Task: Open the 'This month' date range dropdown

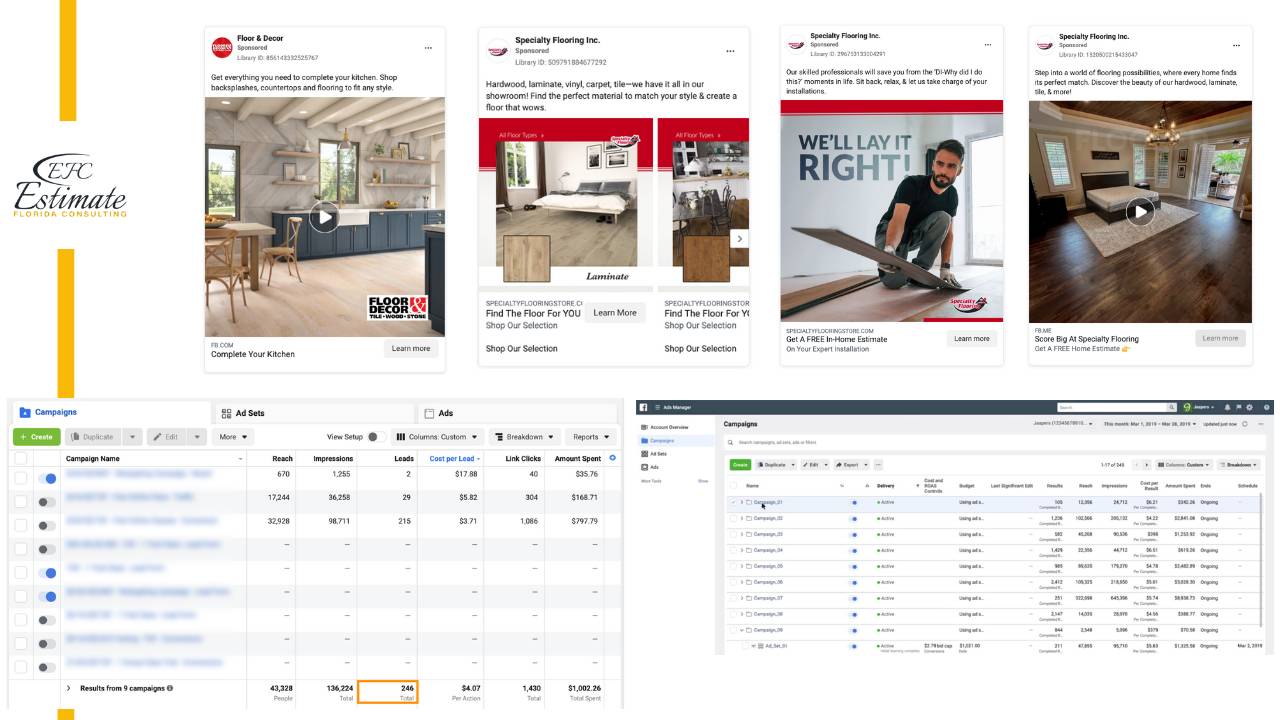Action: point(1150,424)
